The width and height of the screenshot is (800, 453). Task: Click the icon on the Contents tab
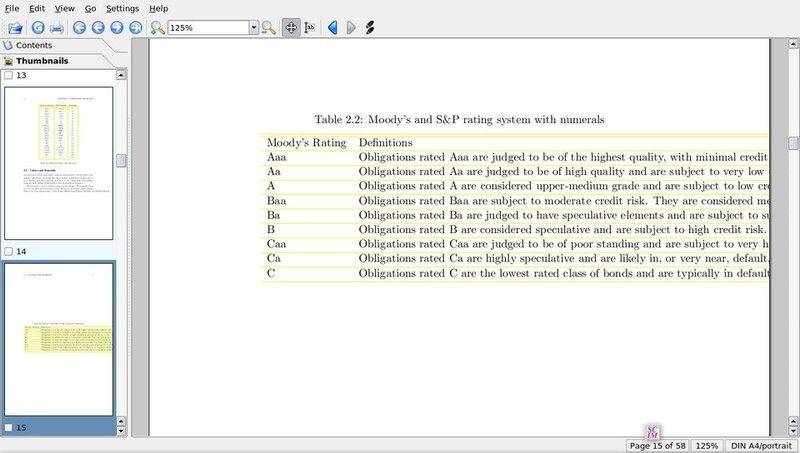tap(8, 45)
